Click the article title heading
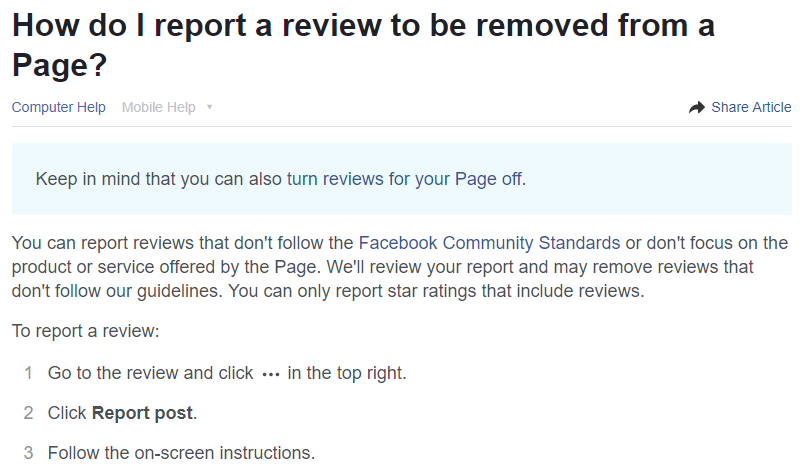Viewport: 812px width, 469px height. (x=363, y=45)
